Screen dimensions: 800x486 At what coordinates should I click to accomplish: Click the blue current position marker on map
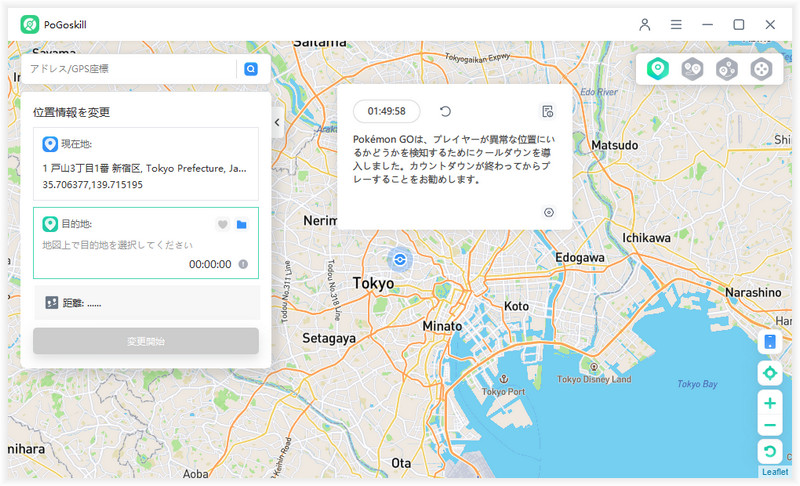point(400,260)
